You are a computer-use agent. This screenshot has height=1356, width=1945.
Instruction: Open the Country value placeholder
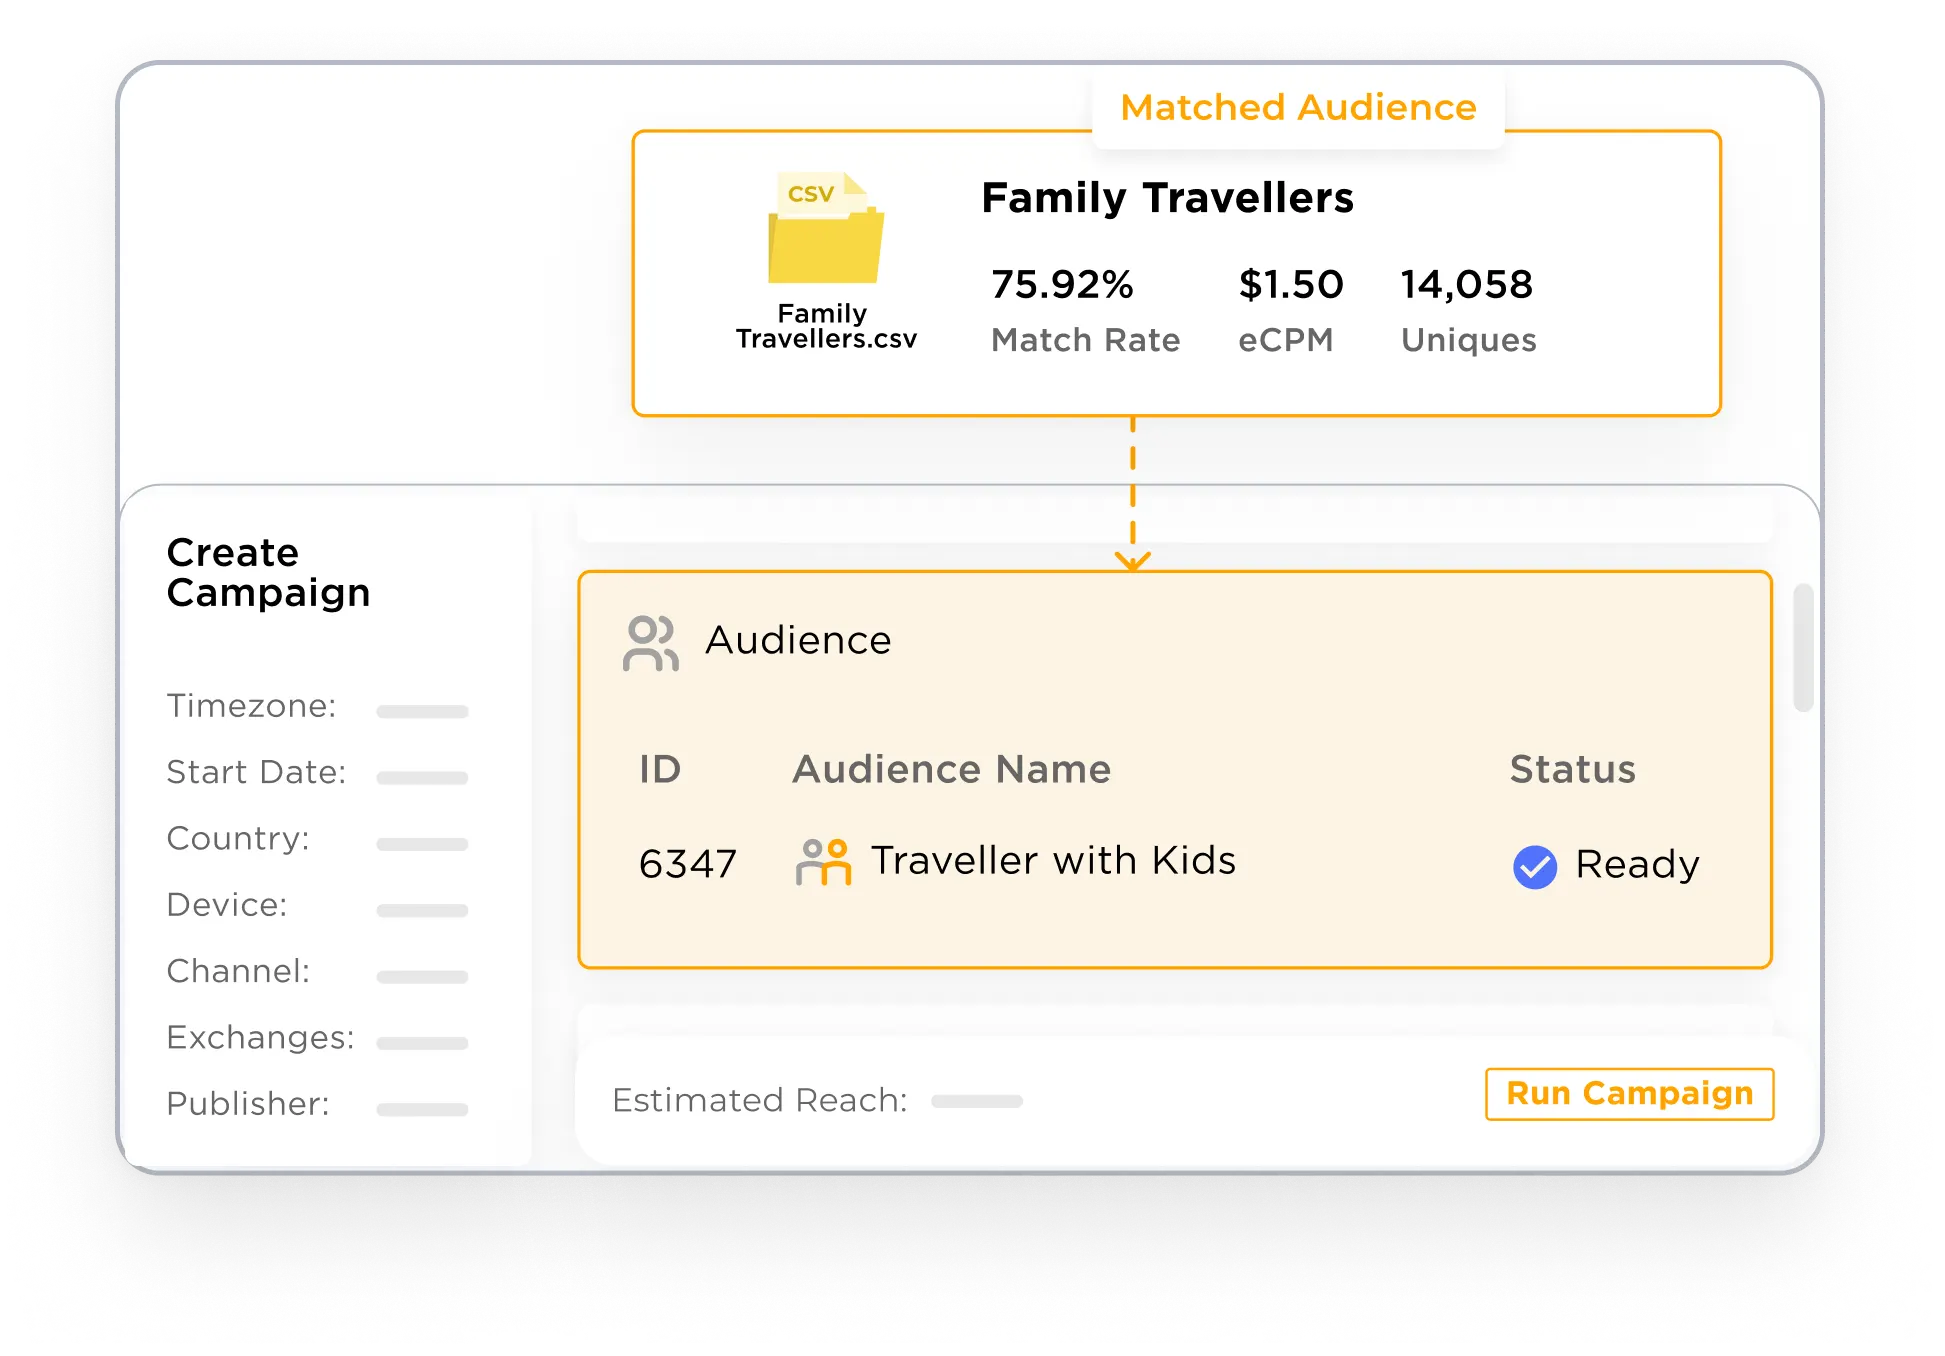coord(422,844)
